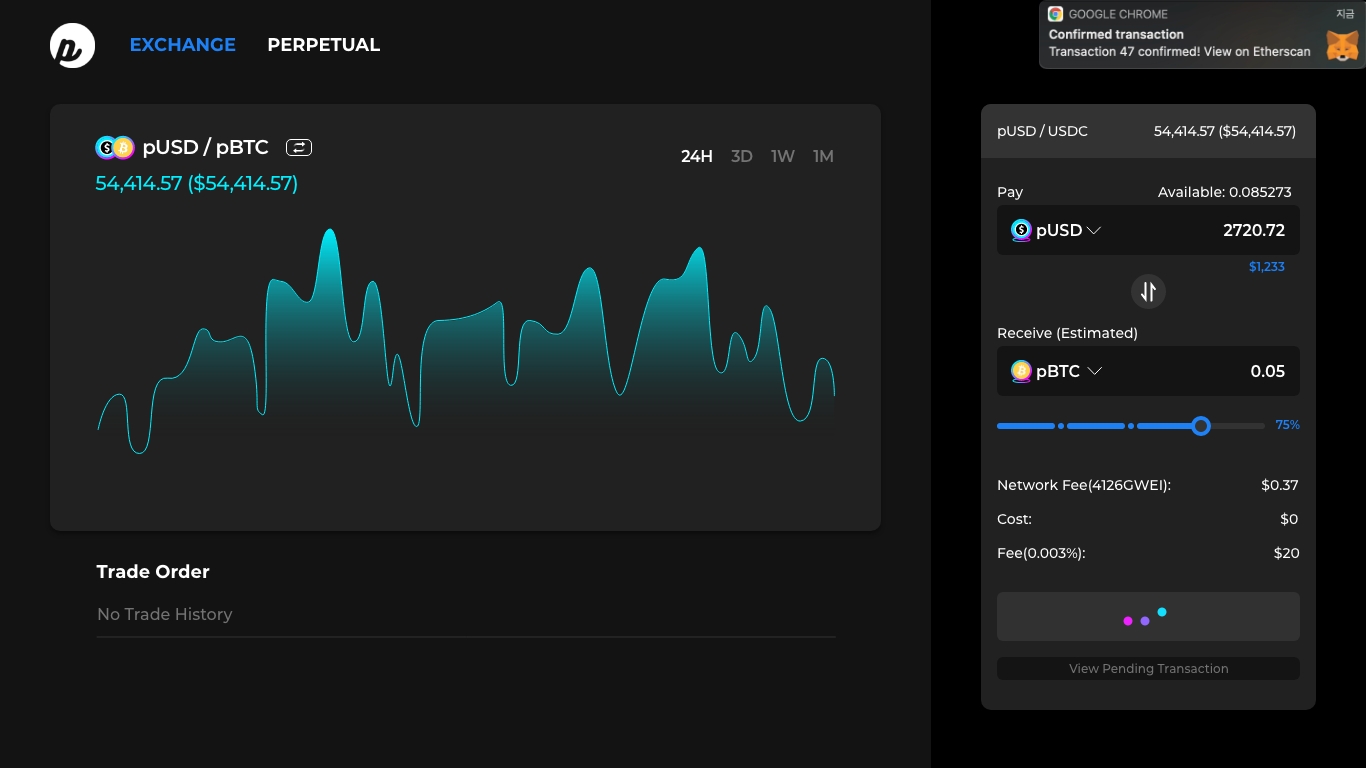Click the Google Chrome icon in notification
The image size is (1366, 768).
(1056, 14)
